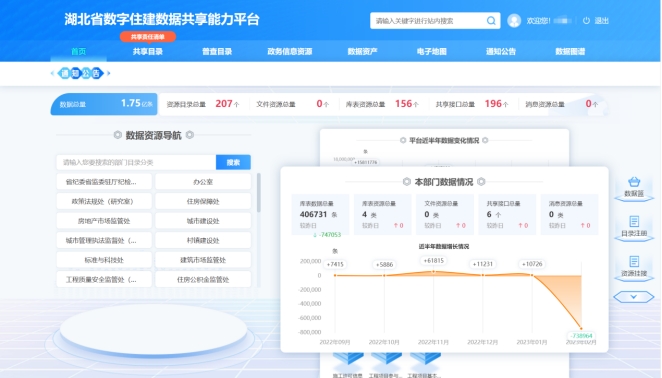This screenshot has width=662, height=378.
Task: Click the 共享责任清单 orange badge
Action: pos(148,37)
